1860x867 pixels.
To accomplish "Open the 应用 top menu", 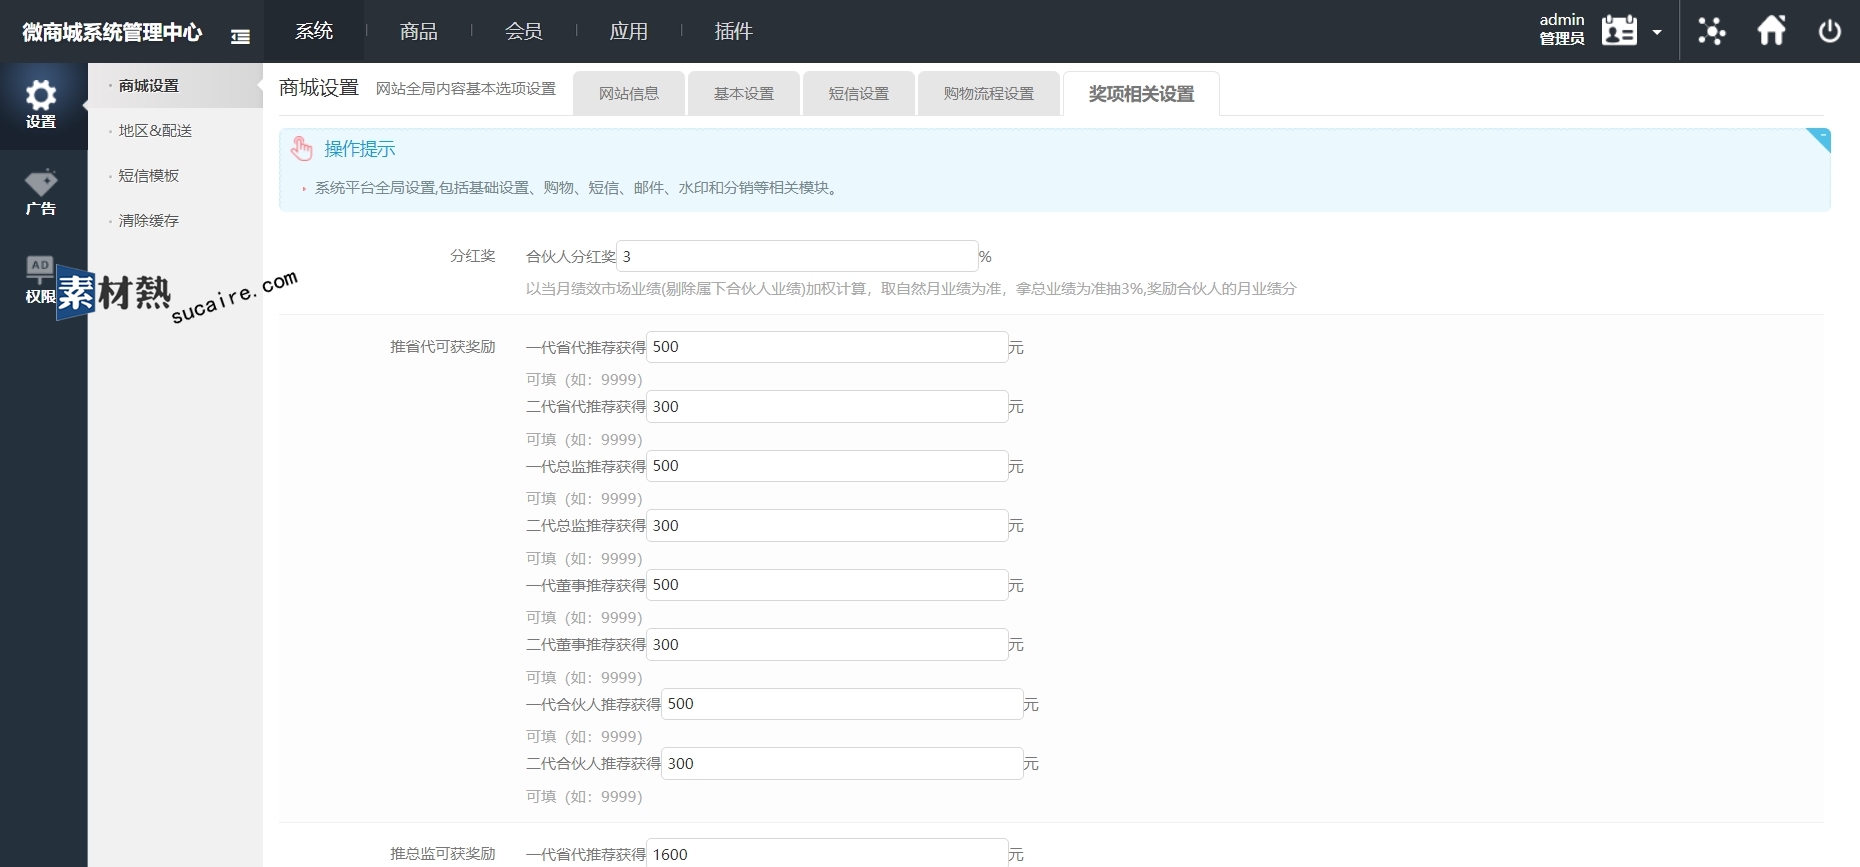I will tap(628, 31).
